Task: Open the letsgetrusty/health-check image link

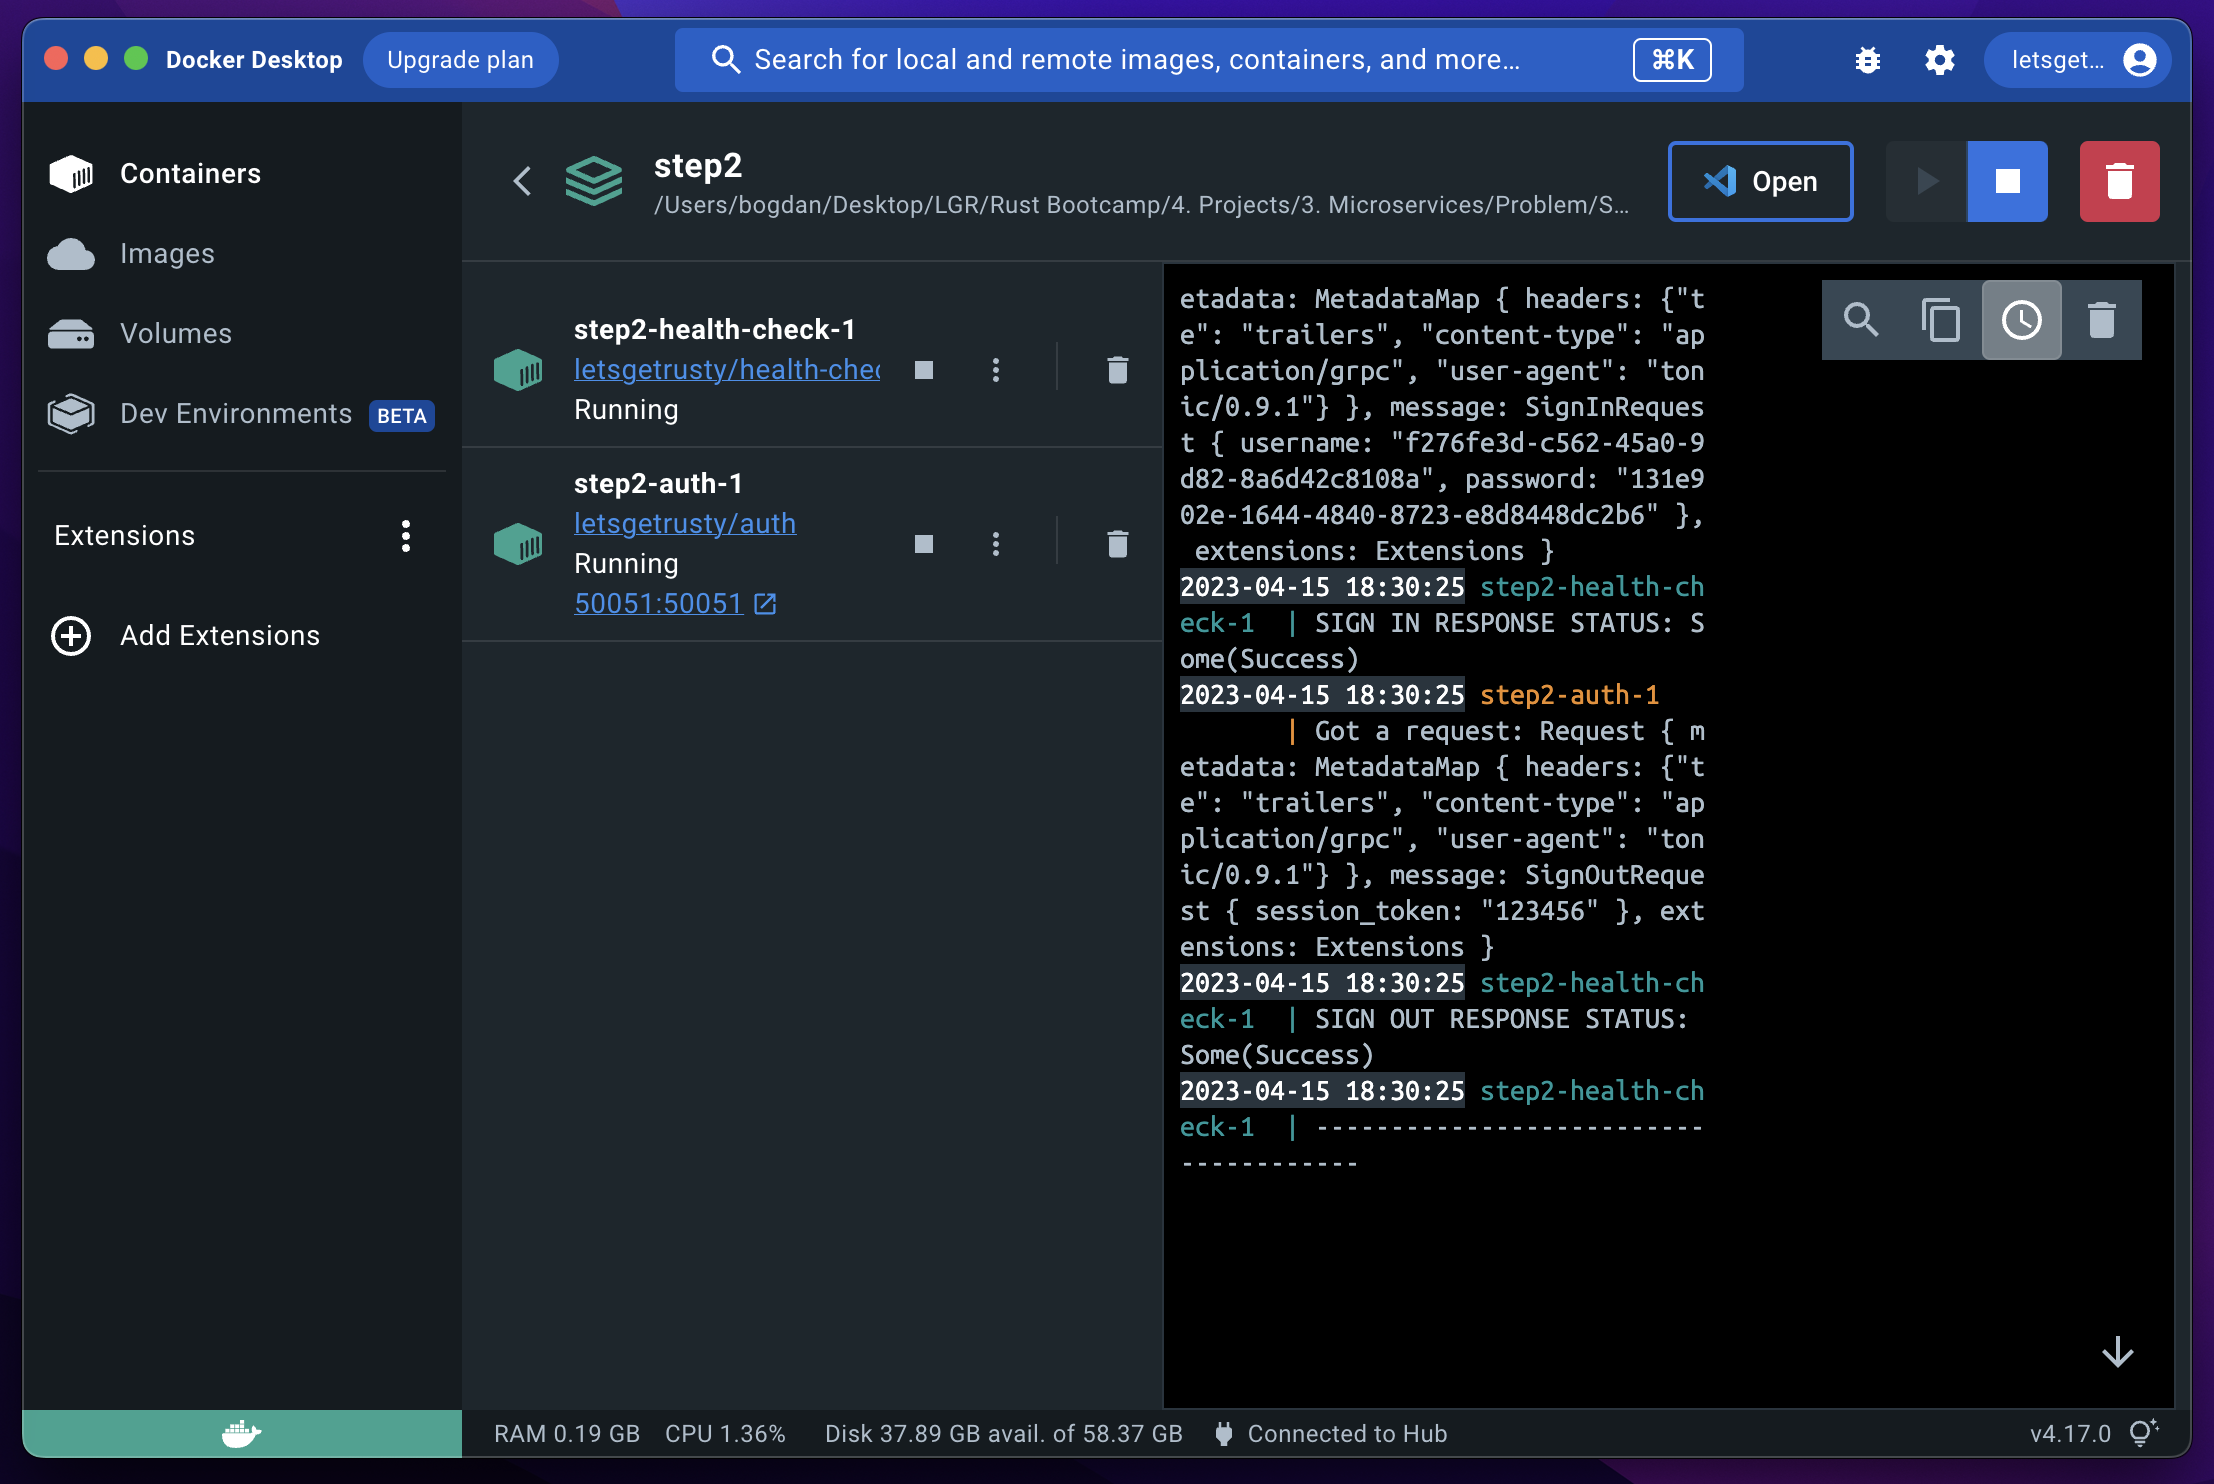Action: click(x=727, y=370)
